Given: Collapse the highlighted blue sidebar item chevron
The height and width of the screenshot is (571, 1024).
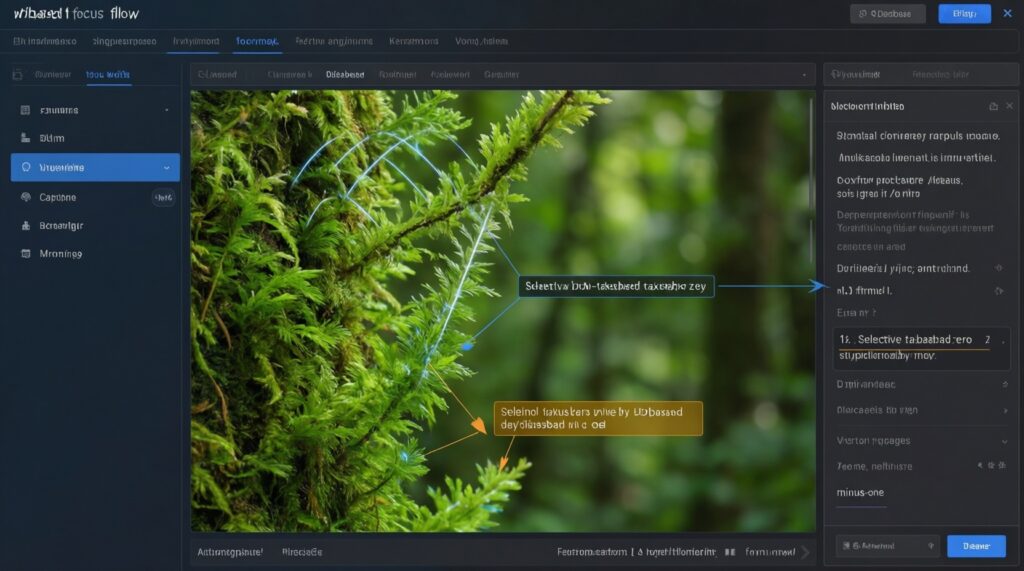Looking at the screenshot, I should (x=164, y=168).
